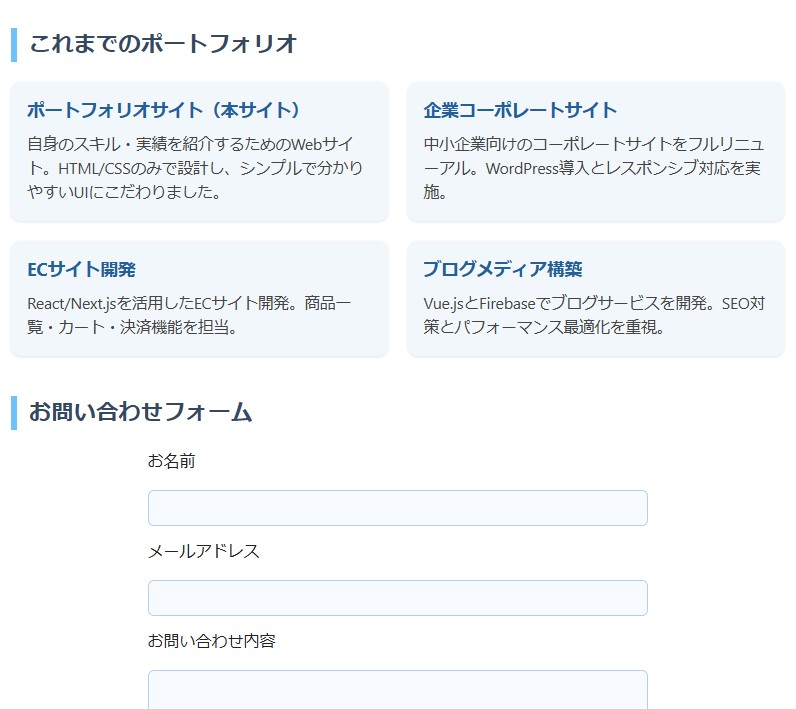Open the ブログメディア構築 card heading
796x709 pixels.
pyautogui.click(x=503, y=269)
